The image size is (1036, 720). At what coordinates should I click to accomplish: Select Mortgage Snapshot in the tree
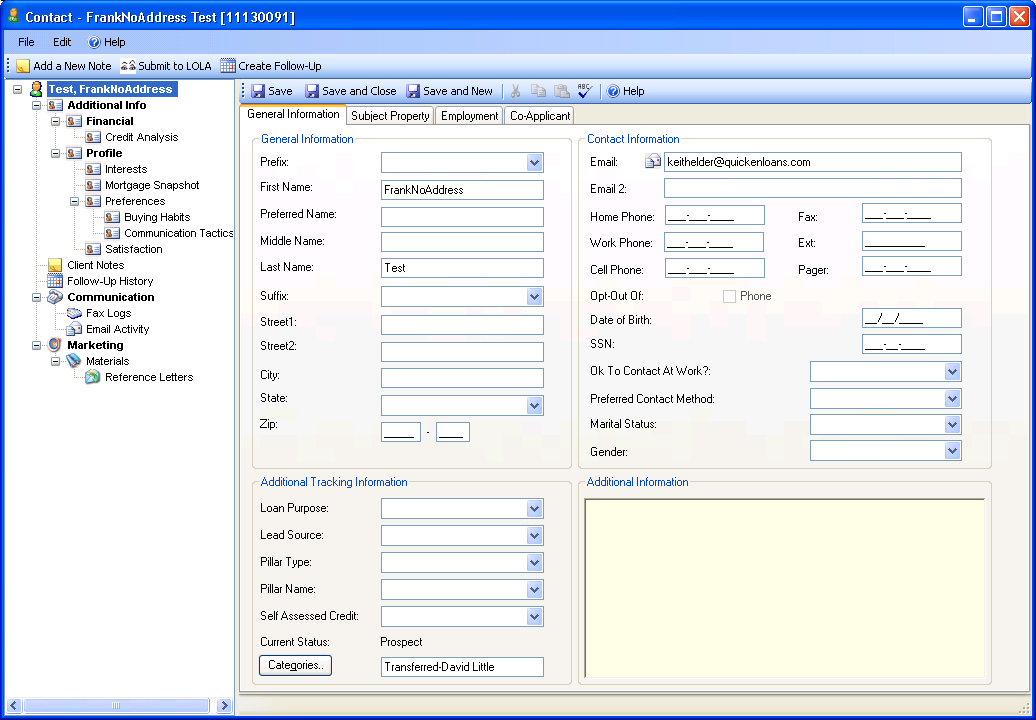coord(152,185)
